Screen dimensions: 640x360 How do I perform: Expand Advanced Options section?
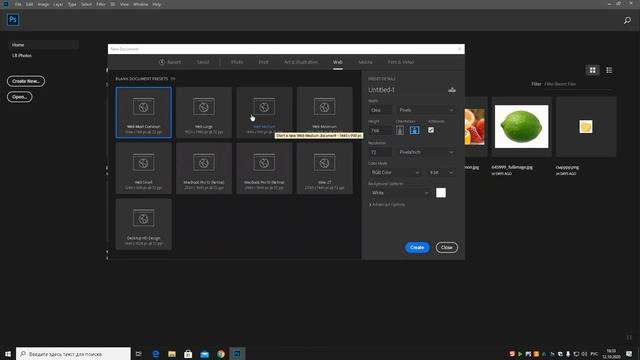[x=387, y=204]
